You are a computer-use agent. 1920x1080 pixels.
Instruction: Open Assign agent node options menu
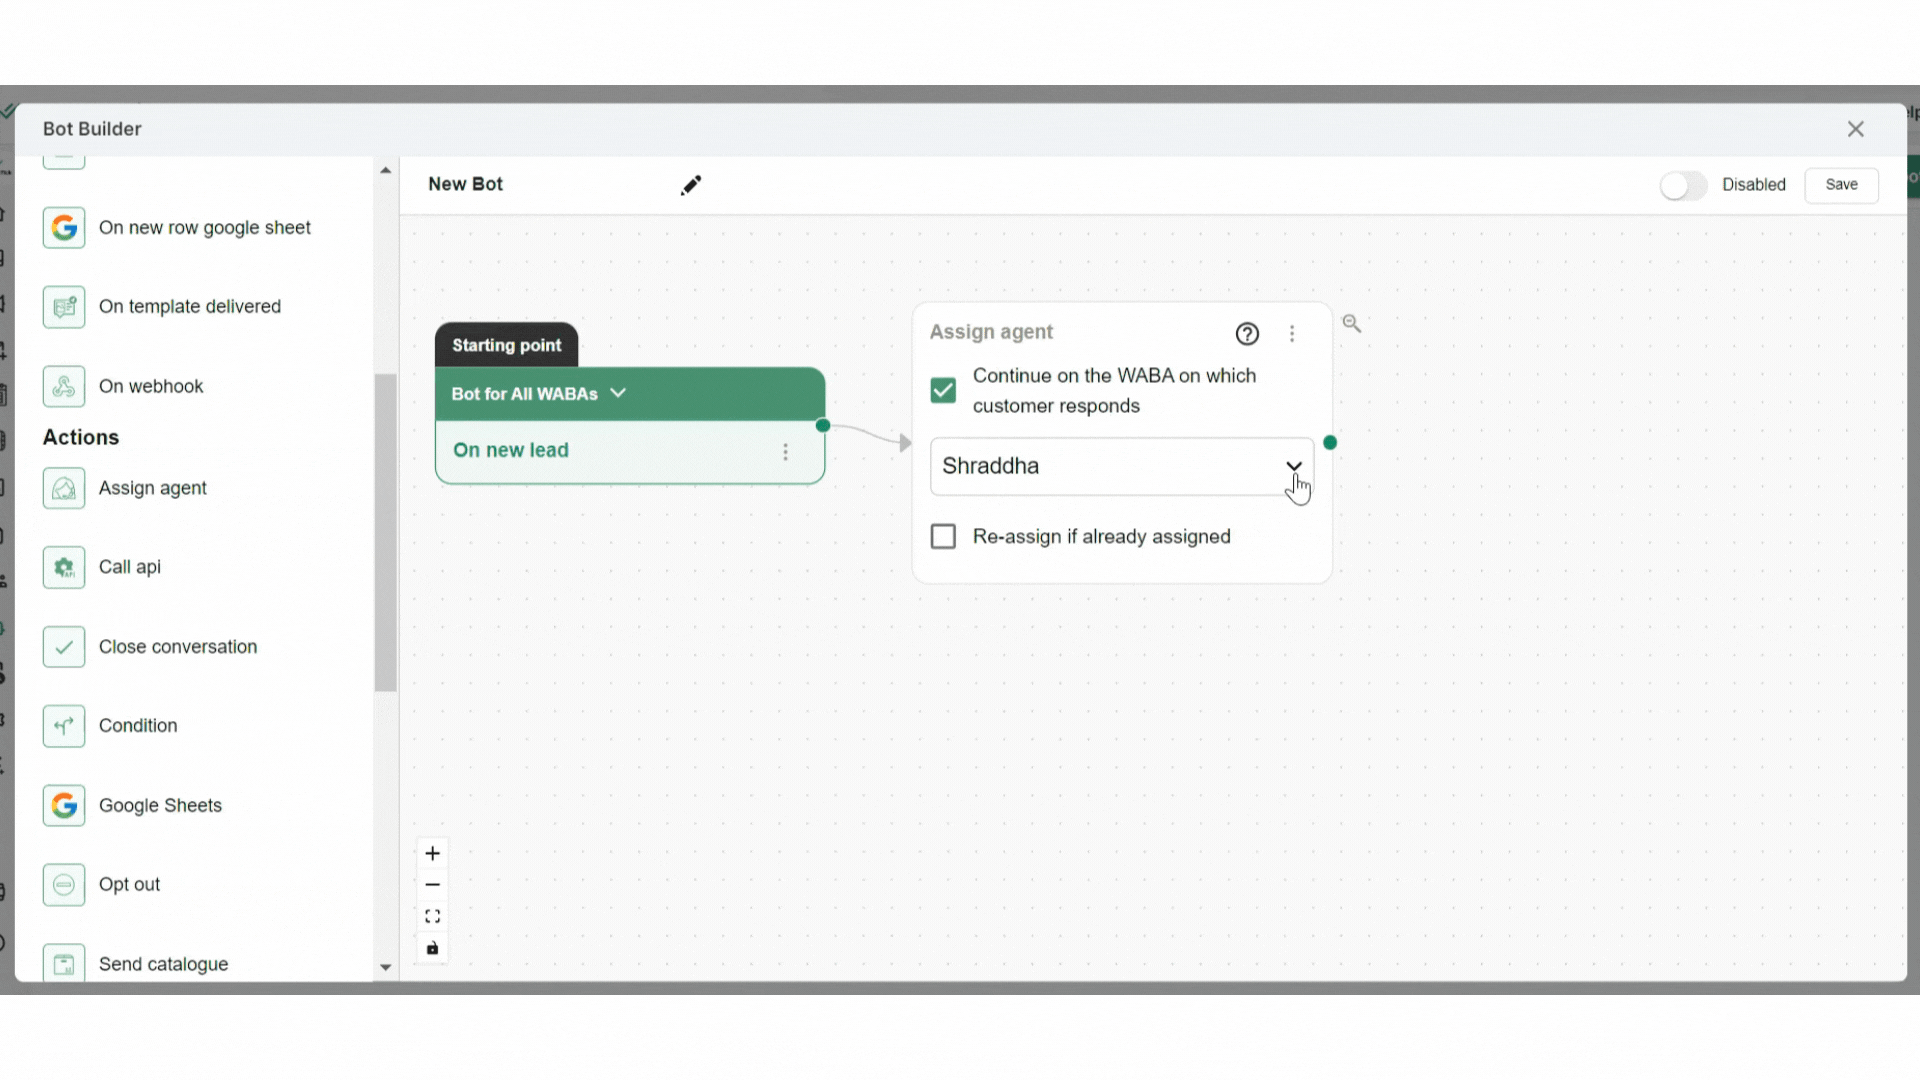pyautogui.click(x=1292, y=334)
